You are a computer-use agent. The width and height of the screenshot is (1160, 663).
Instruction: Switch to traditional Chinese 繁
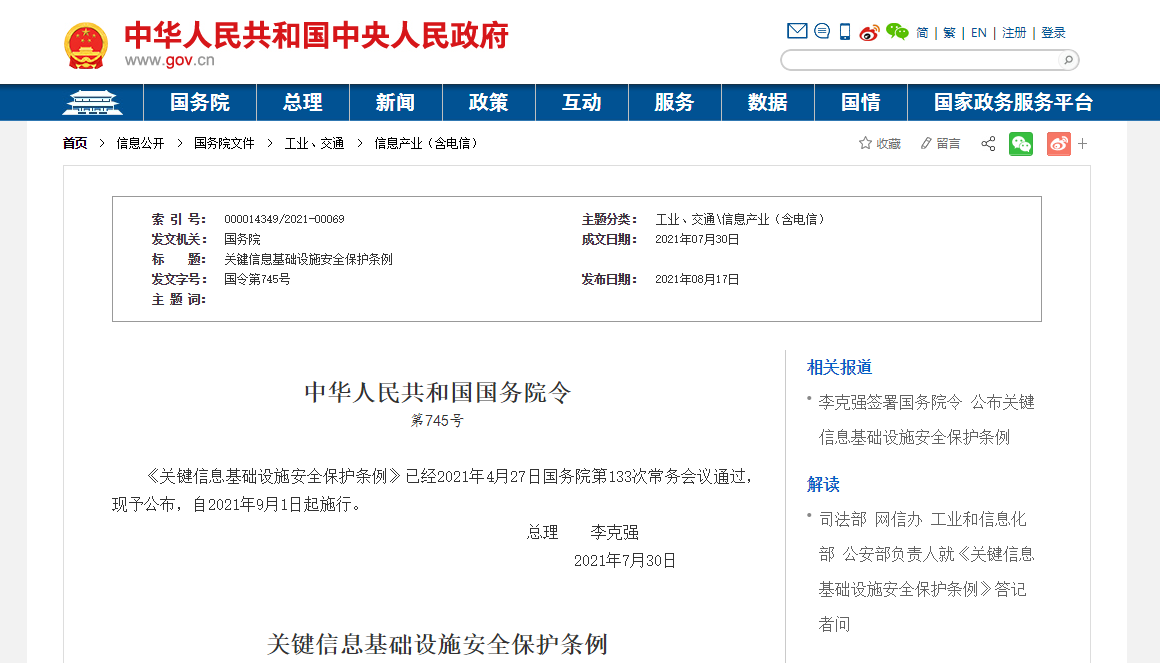pos(949,33)
